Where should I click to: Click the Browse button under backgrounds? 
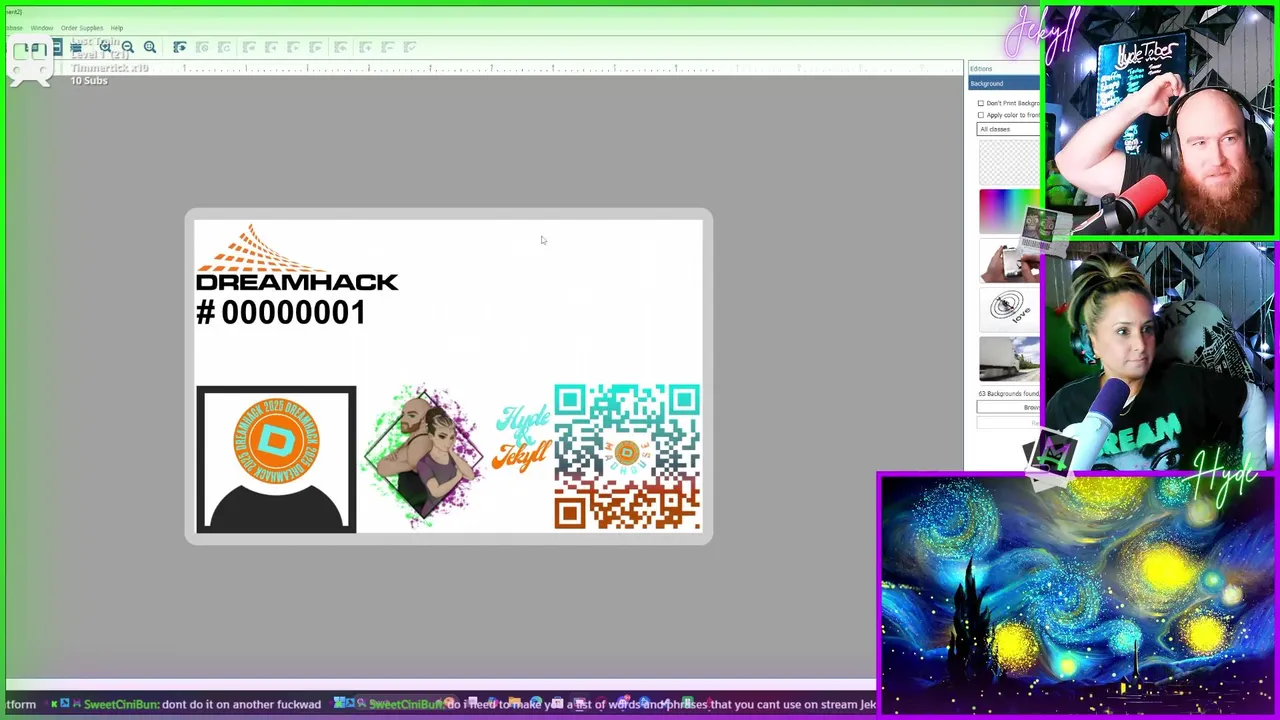pyautogui.click(x=1009, y=407)
